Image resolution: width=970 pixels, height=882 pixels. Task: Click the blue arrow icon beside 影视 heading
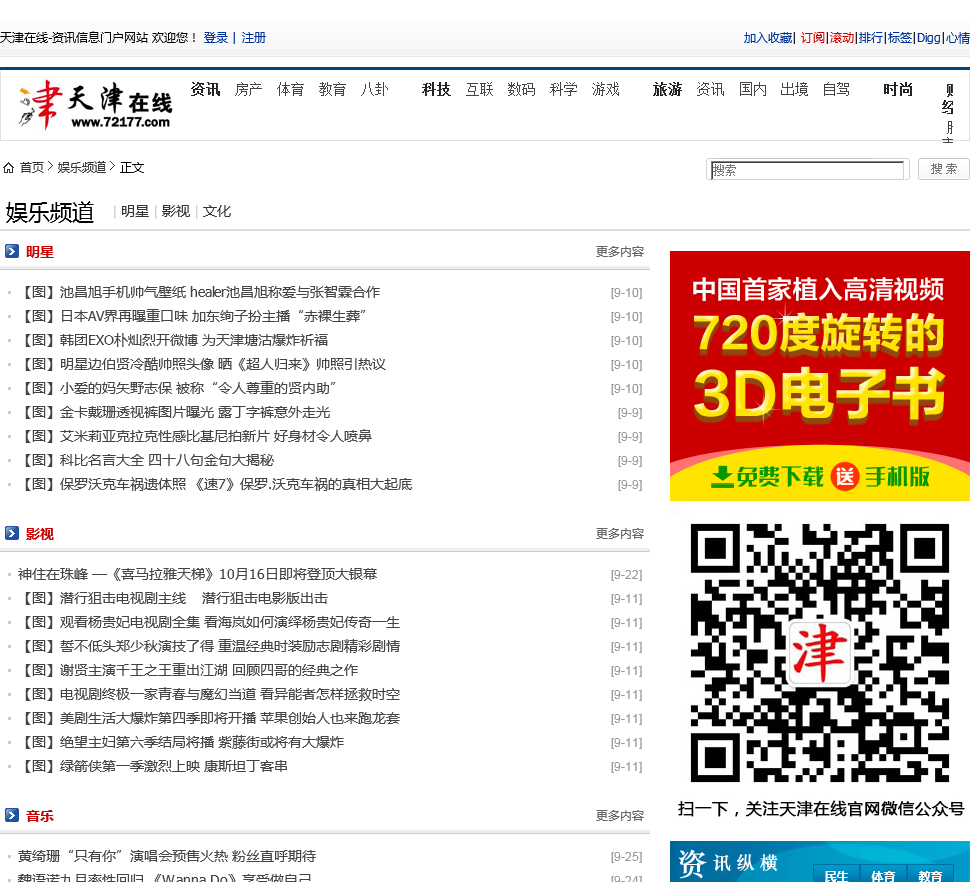click(12, 533)
